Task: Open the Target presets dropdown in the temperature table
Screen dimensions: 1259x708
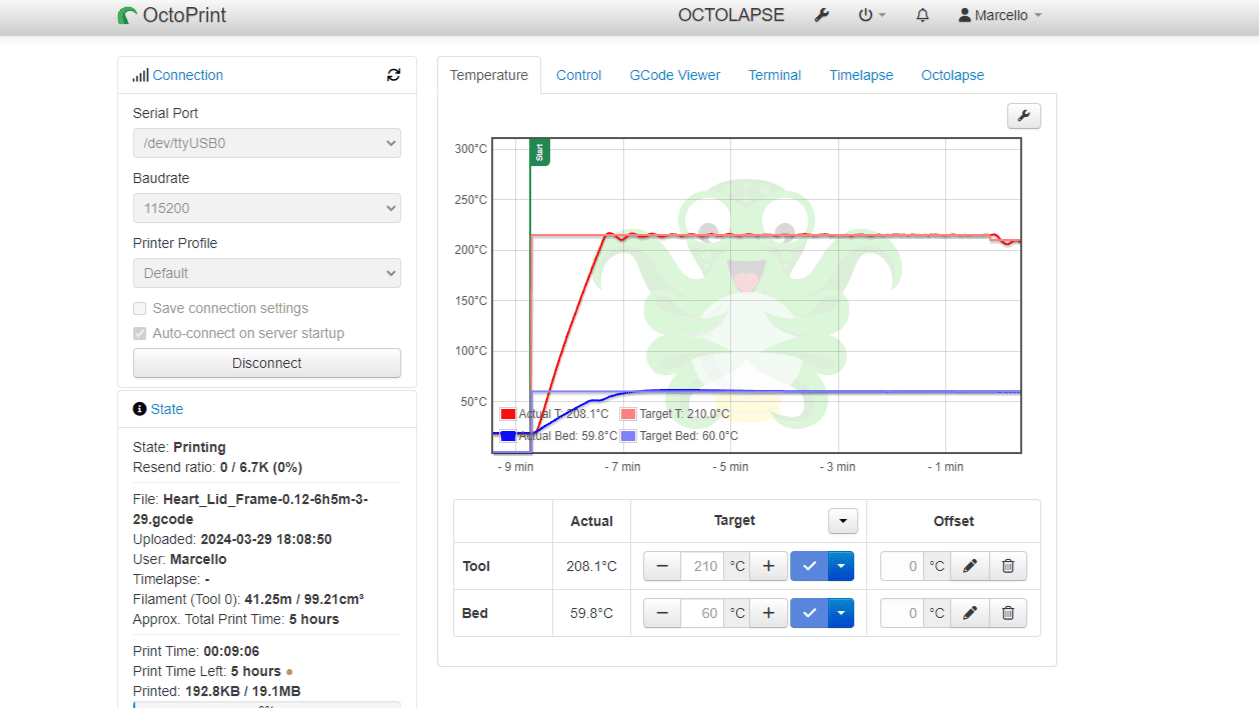Action: pyautogui.click(x=842, y=520)
